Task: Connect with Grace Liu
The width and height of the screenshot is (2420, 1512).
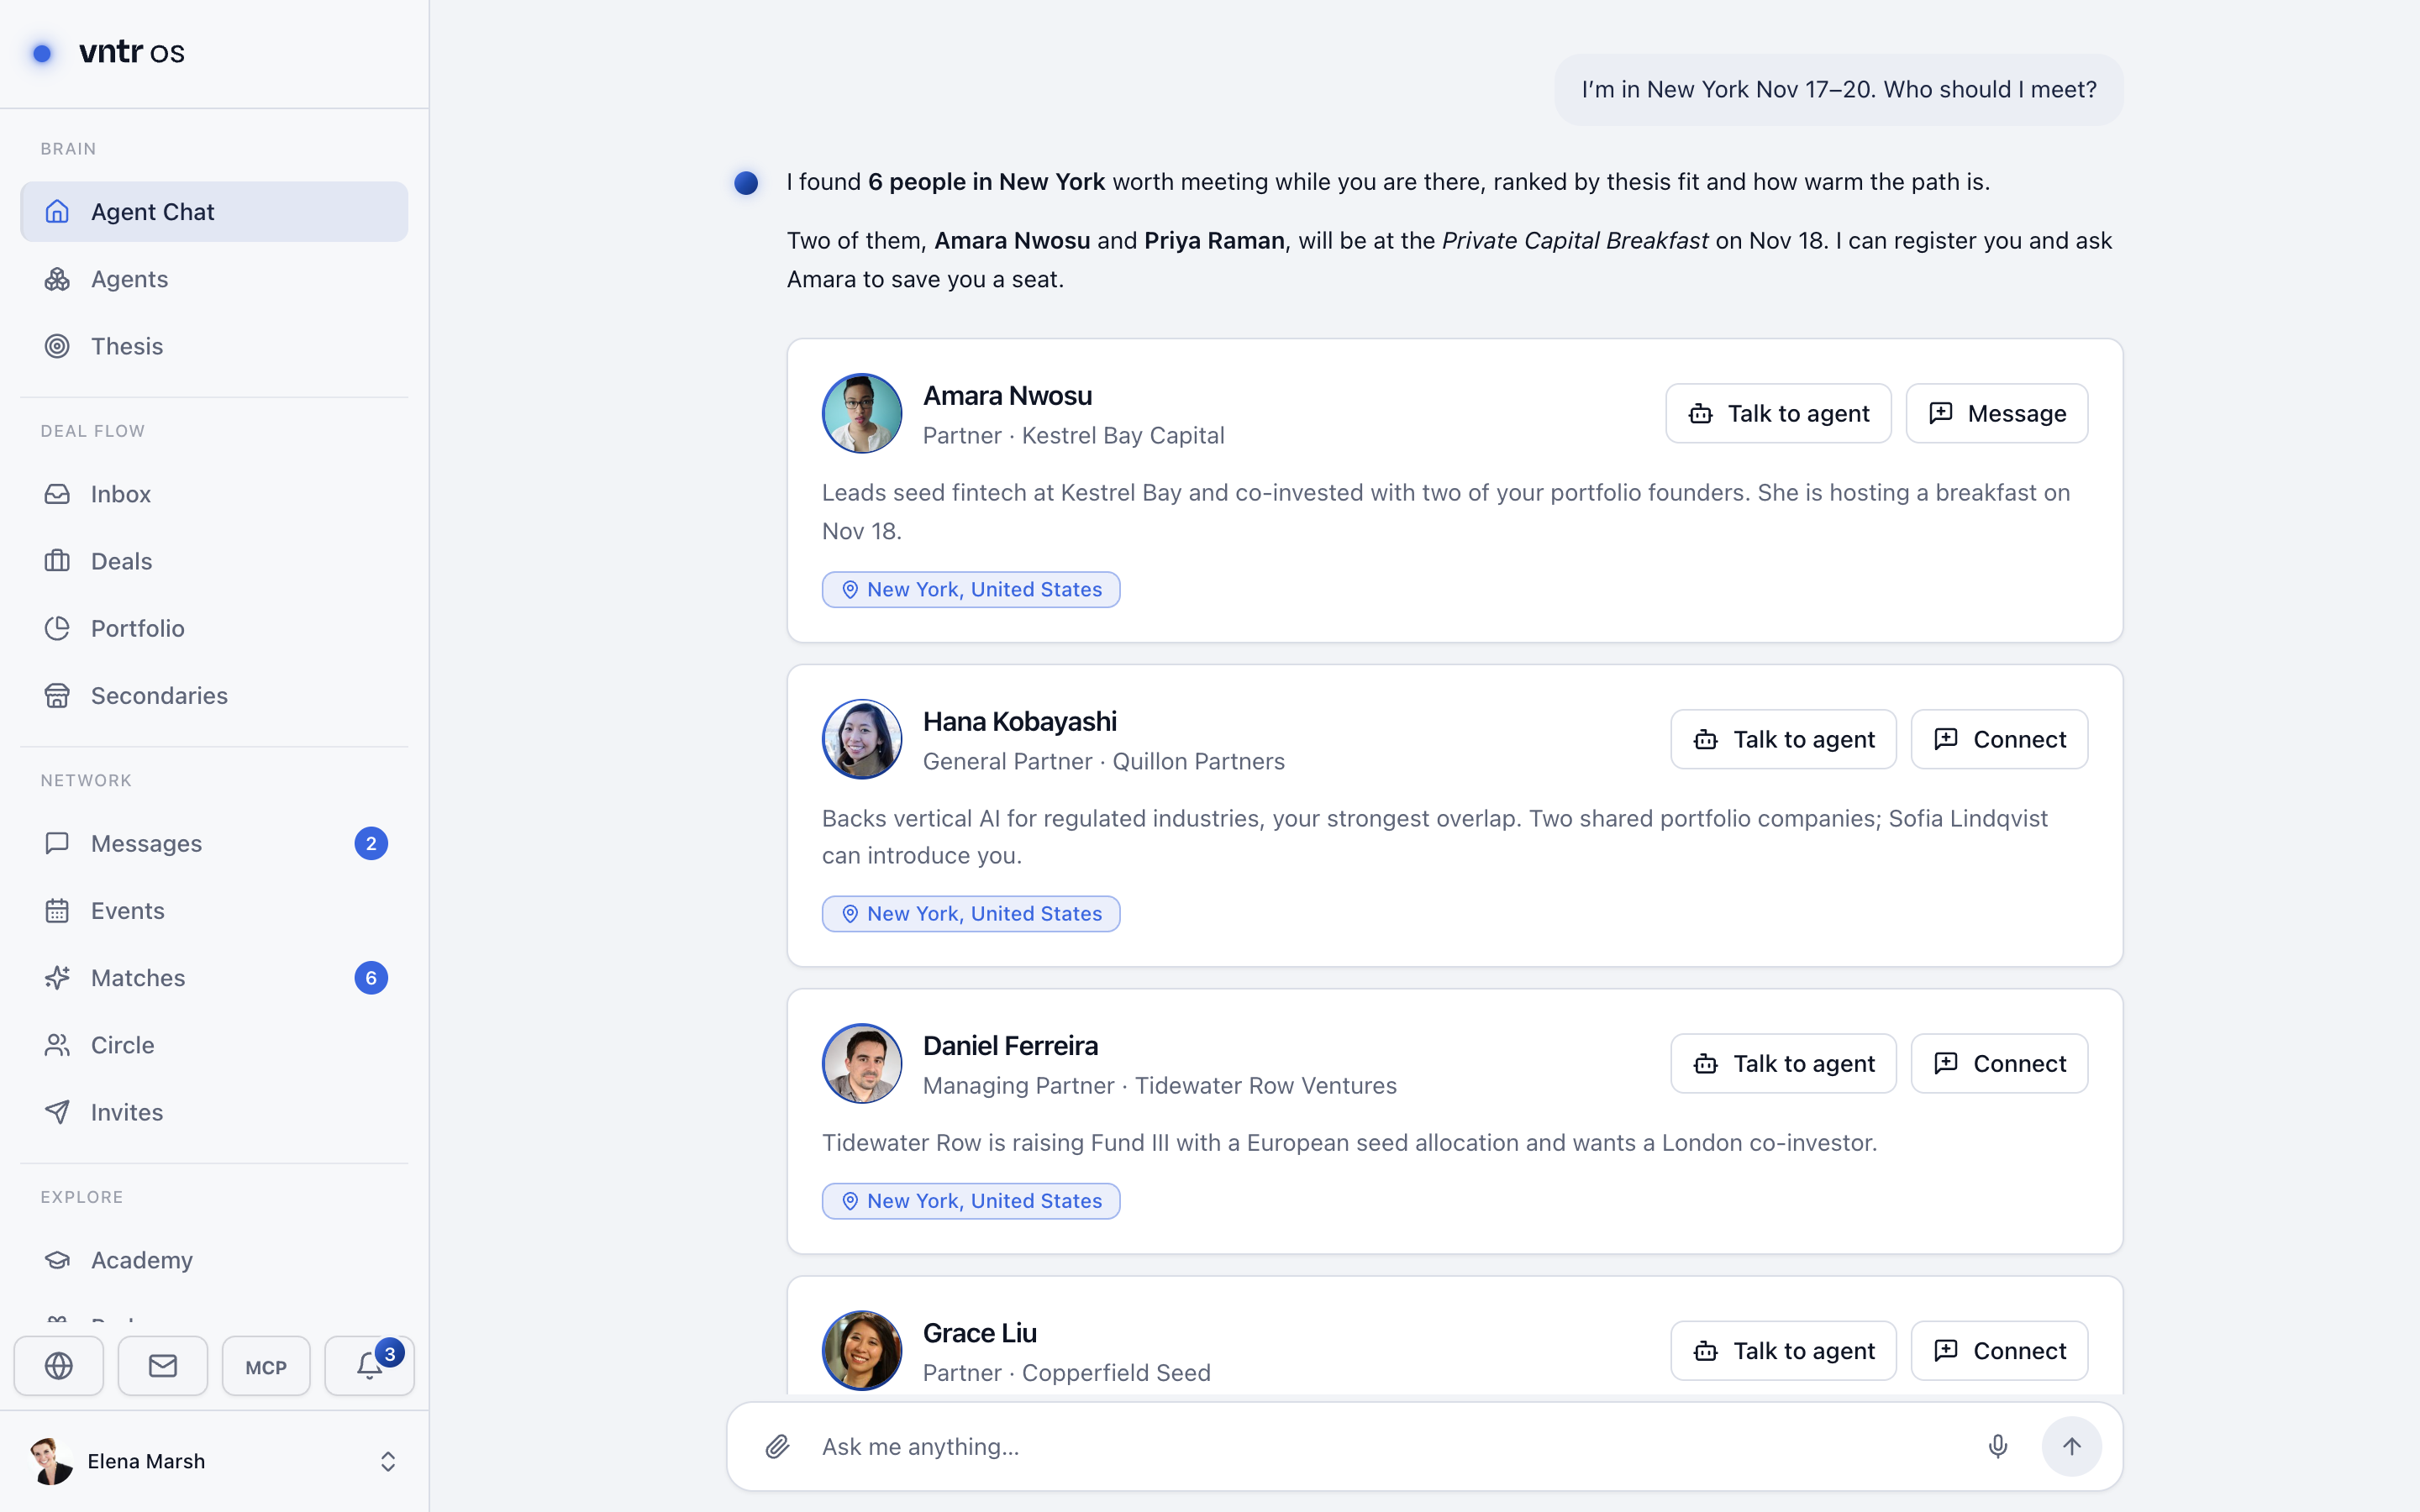Action: click(1999, 1351)
